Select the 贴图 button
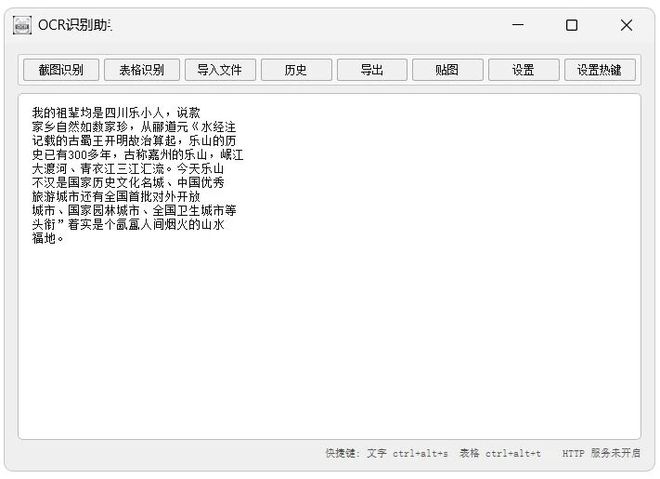The height and width of the screenshot is (479, 660). tap(447, 70)
